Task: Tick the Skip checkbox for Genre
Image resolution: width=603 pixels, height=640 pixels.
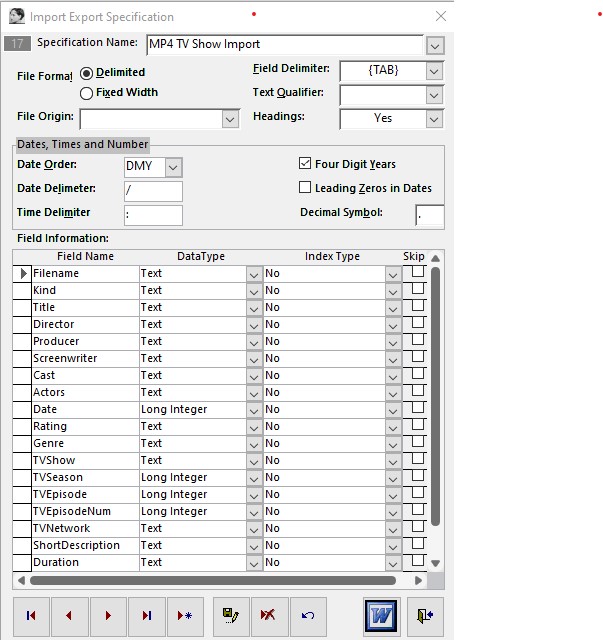Action: click(x=418, y=442)
